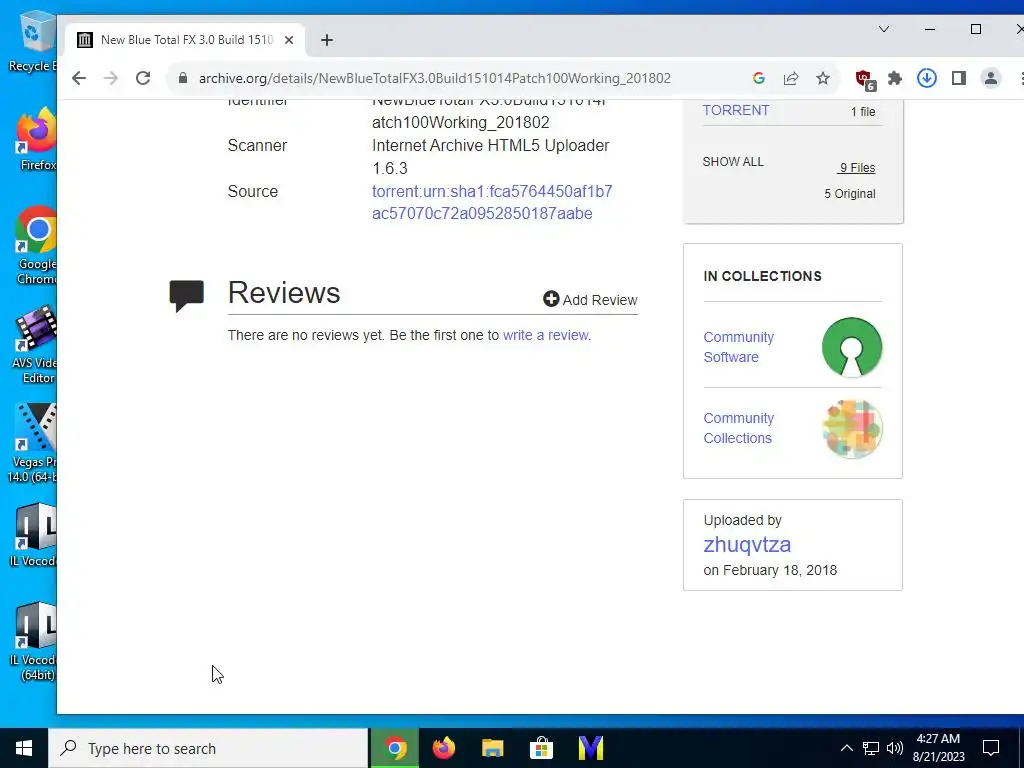Open uploader zhuqvtza profile

point(747,544)
